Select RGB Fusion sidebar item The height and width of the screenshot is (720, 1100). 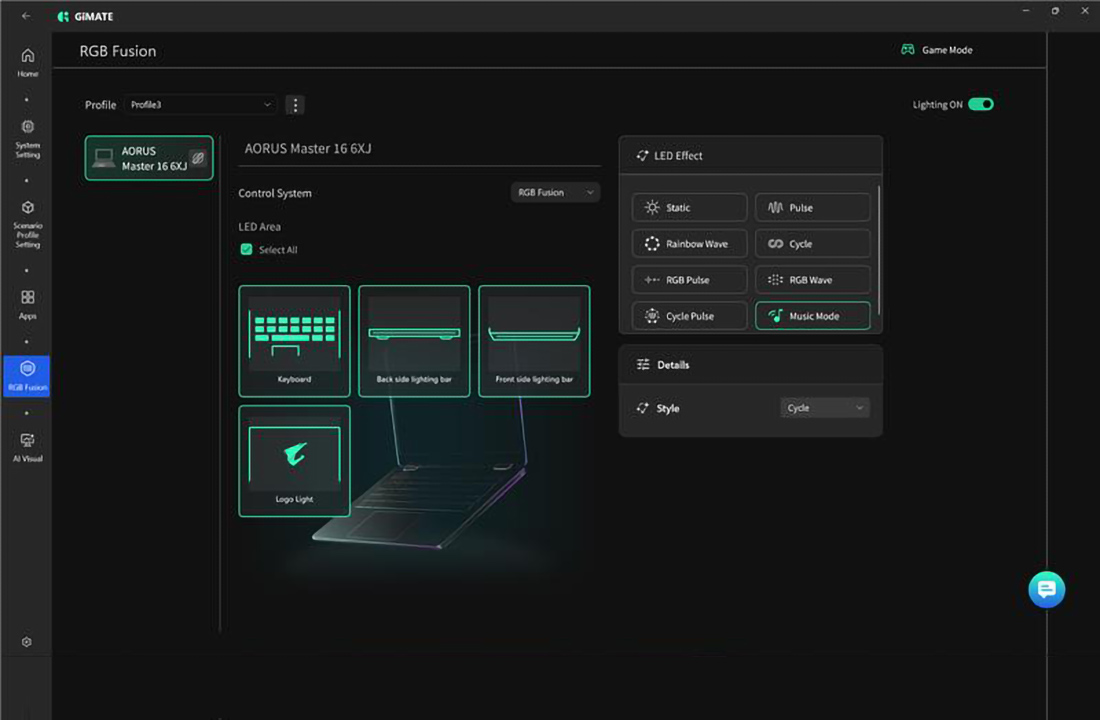tap(27, 375)
